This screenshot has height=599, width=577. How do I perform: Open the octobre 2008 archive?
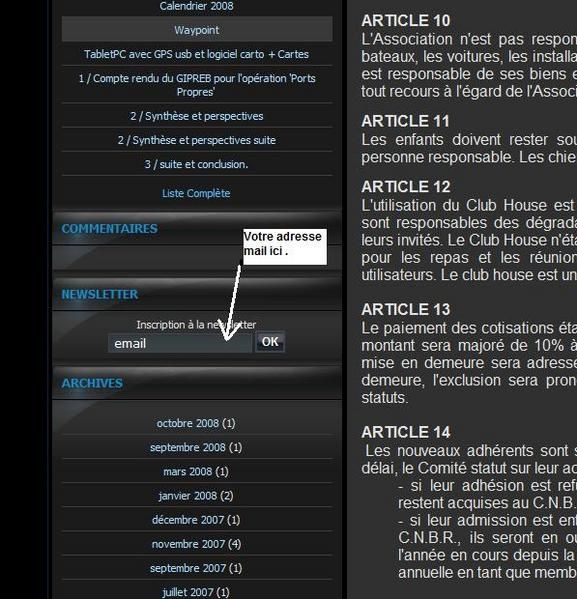coord(196,423)
